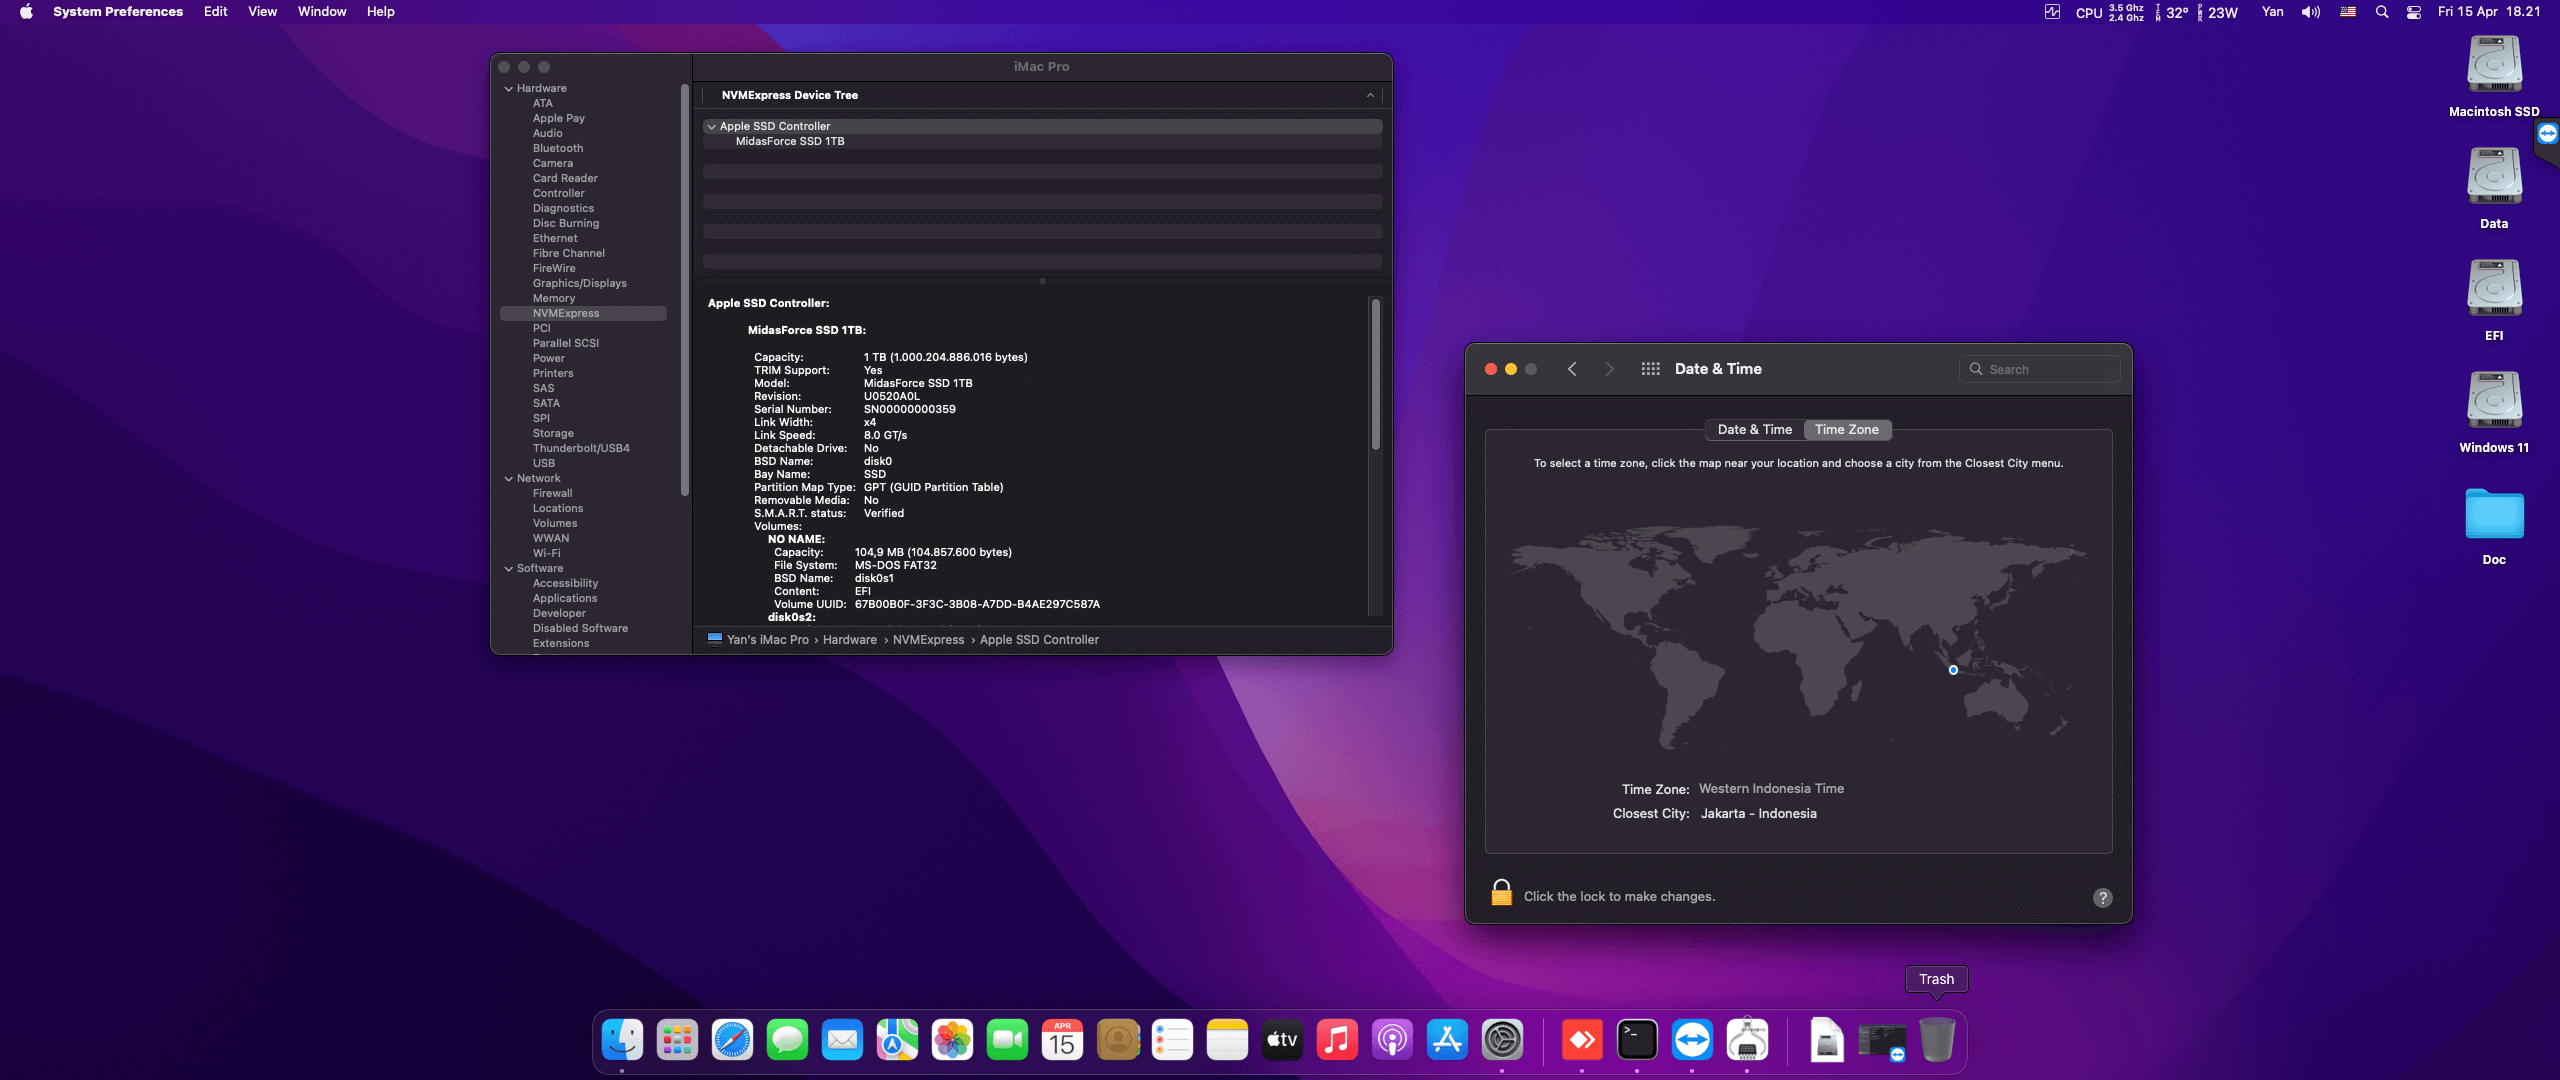Click the sidebar vertical scrollbar
This screenshot has width=2560, height=1080.
(x=685, y=290)
